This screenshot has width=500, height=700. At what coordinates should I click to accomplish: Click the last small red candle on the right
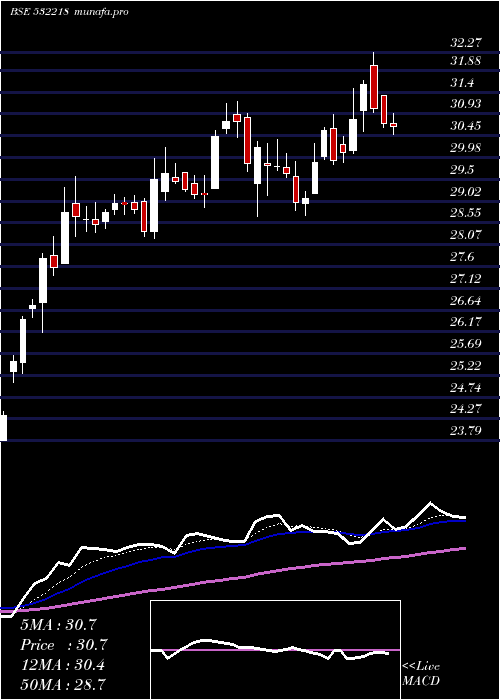click(393, 125)
